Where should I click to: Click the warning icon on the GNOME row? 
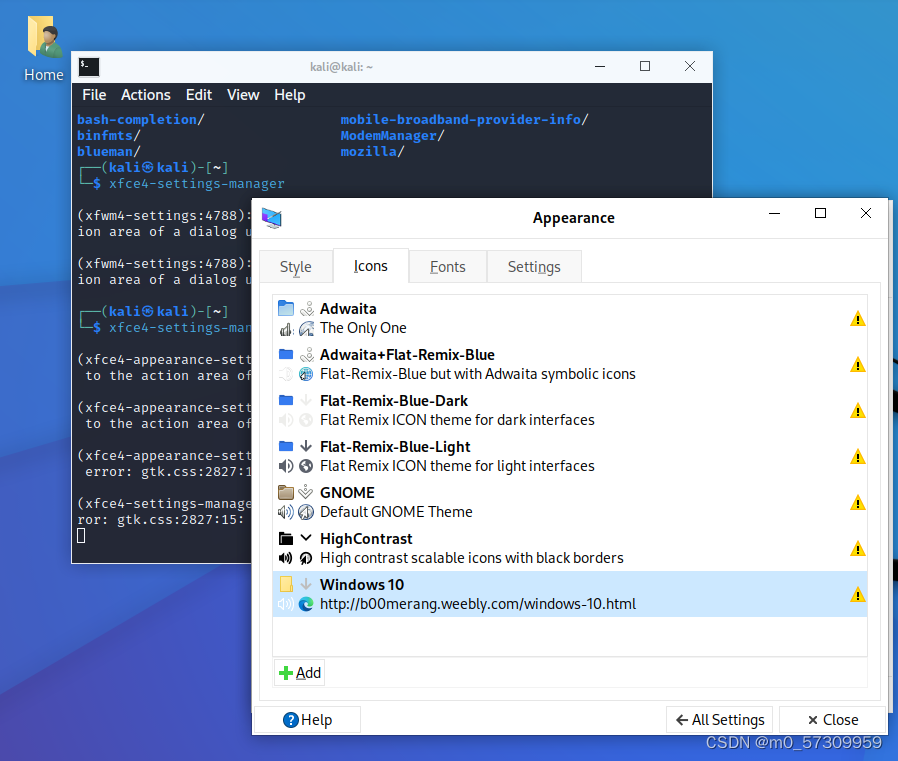(857, 502)
